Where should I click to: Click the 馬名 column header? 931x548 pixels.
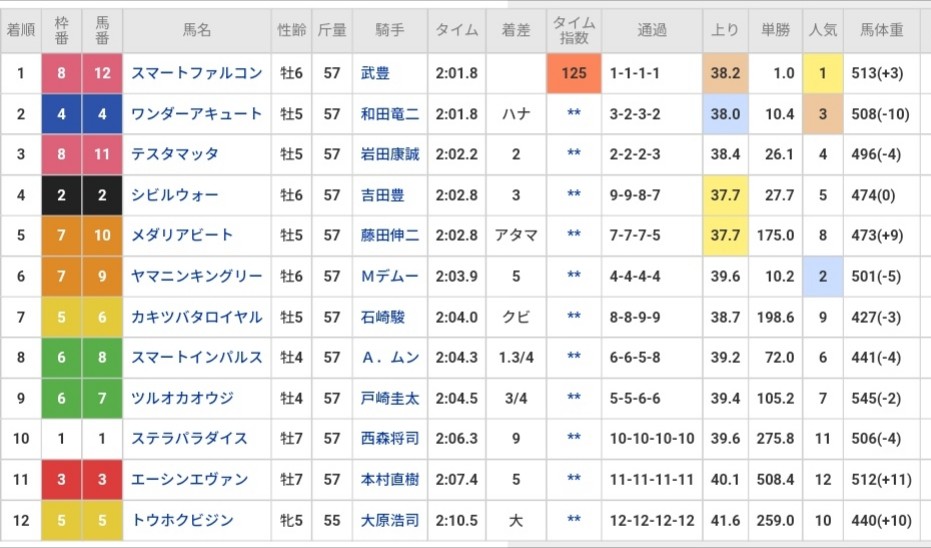(x=197, y=31)
